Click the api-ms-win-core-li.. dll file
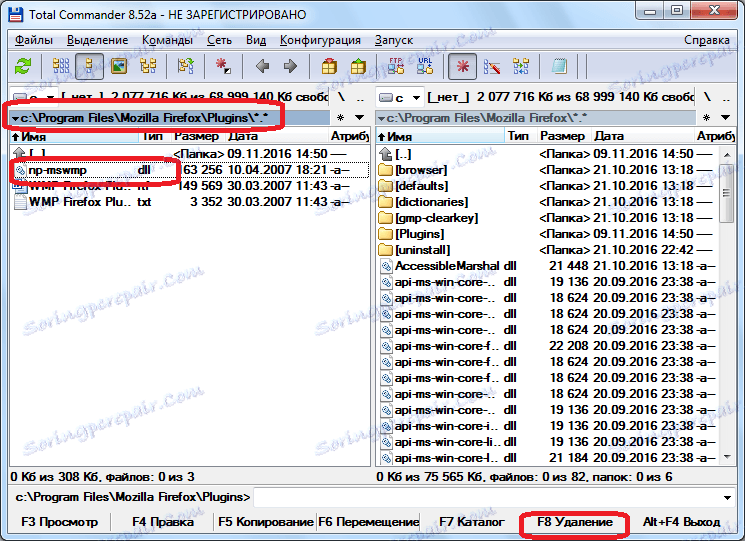This screenshot has height=541, width=745. 546,442
